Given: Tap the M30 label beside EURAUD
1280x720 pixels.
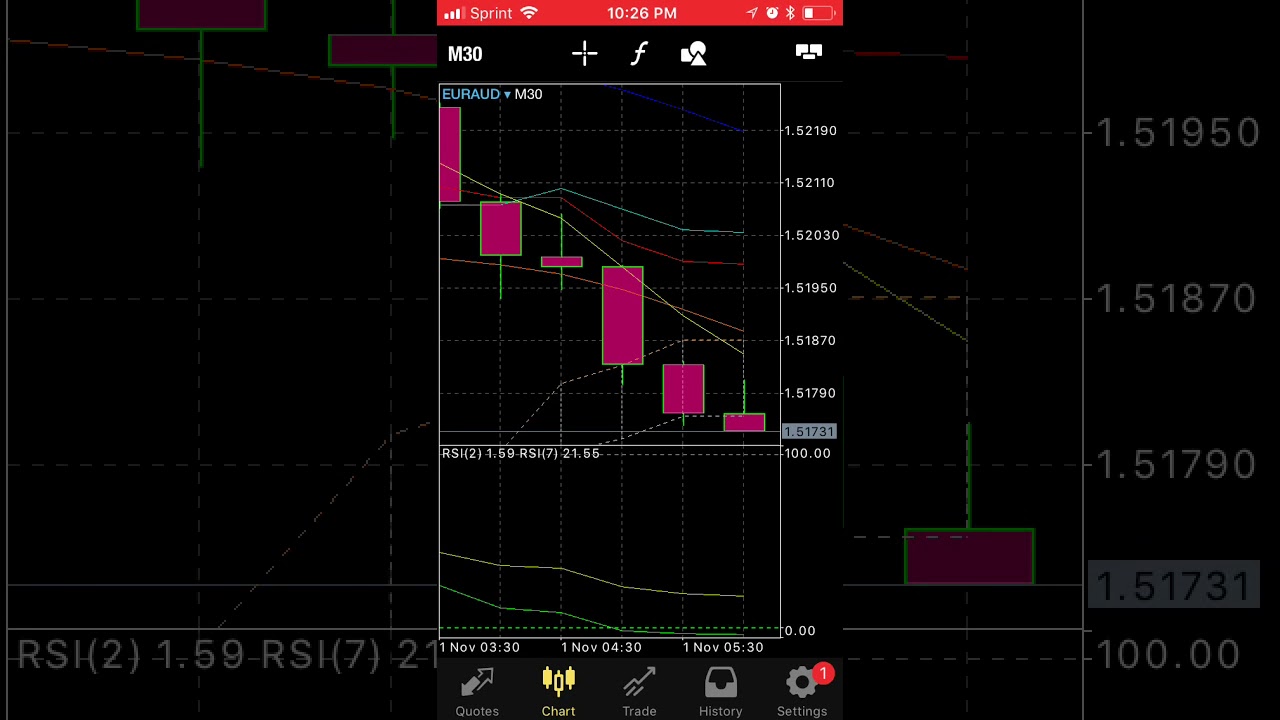Looking at the screenshot, I should click(528, 94).
